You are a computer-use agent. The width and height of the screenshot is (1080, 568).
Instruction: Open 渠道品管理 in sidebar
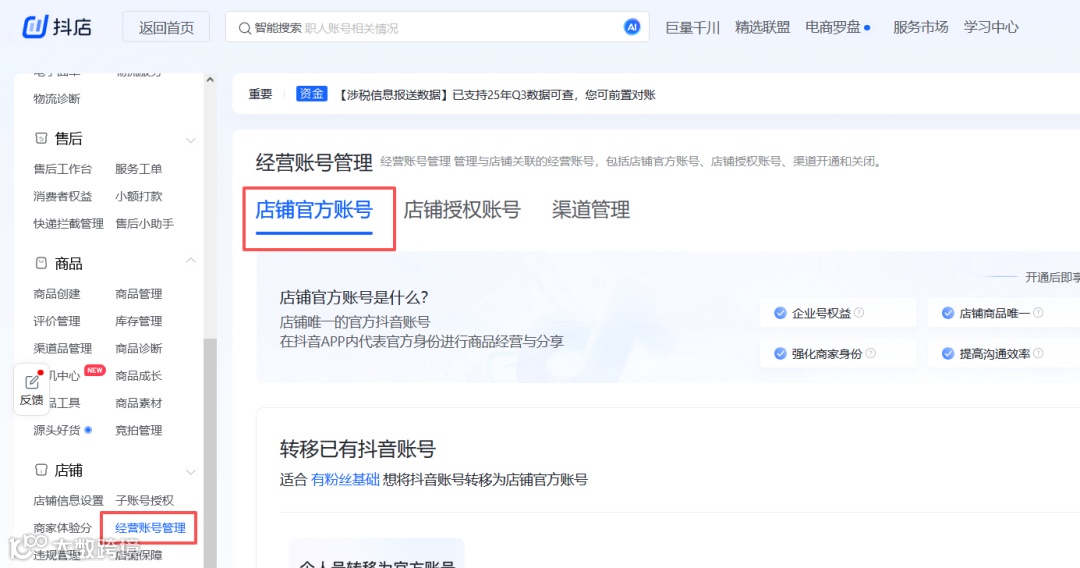point(63,348)
